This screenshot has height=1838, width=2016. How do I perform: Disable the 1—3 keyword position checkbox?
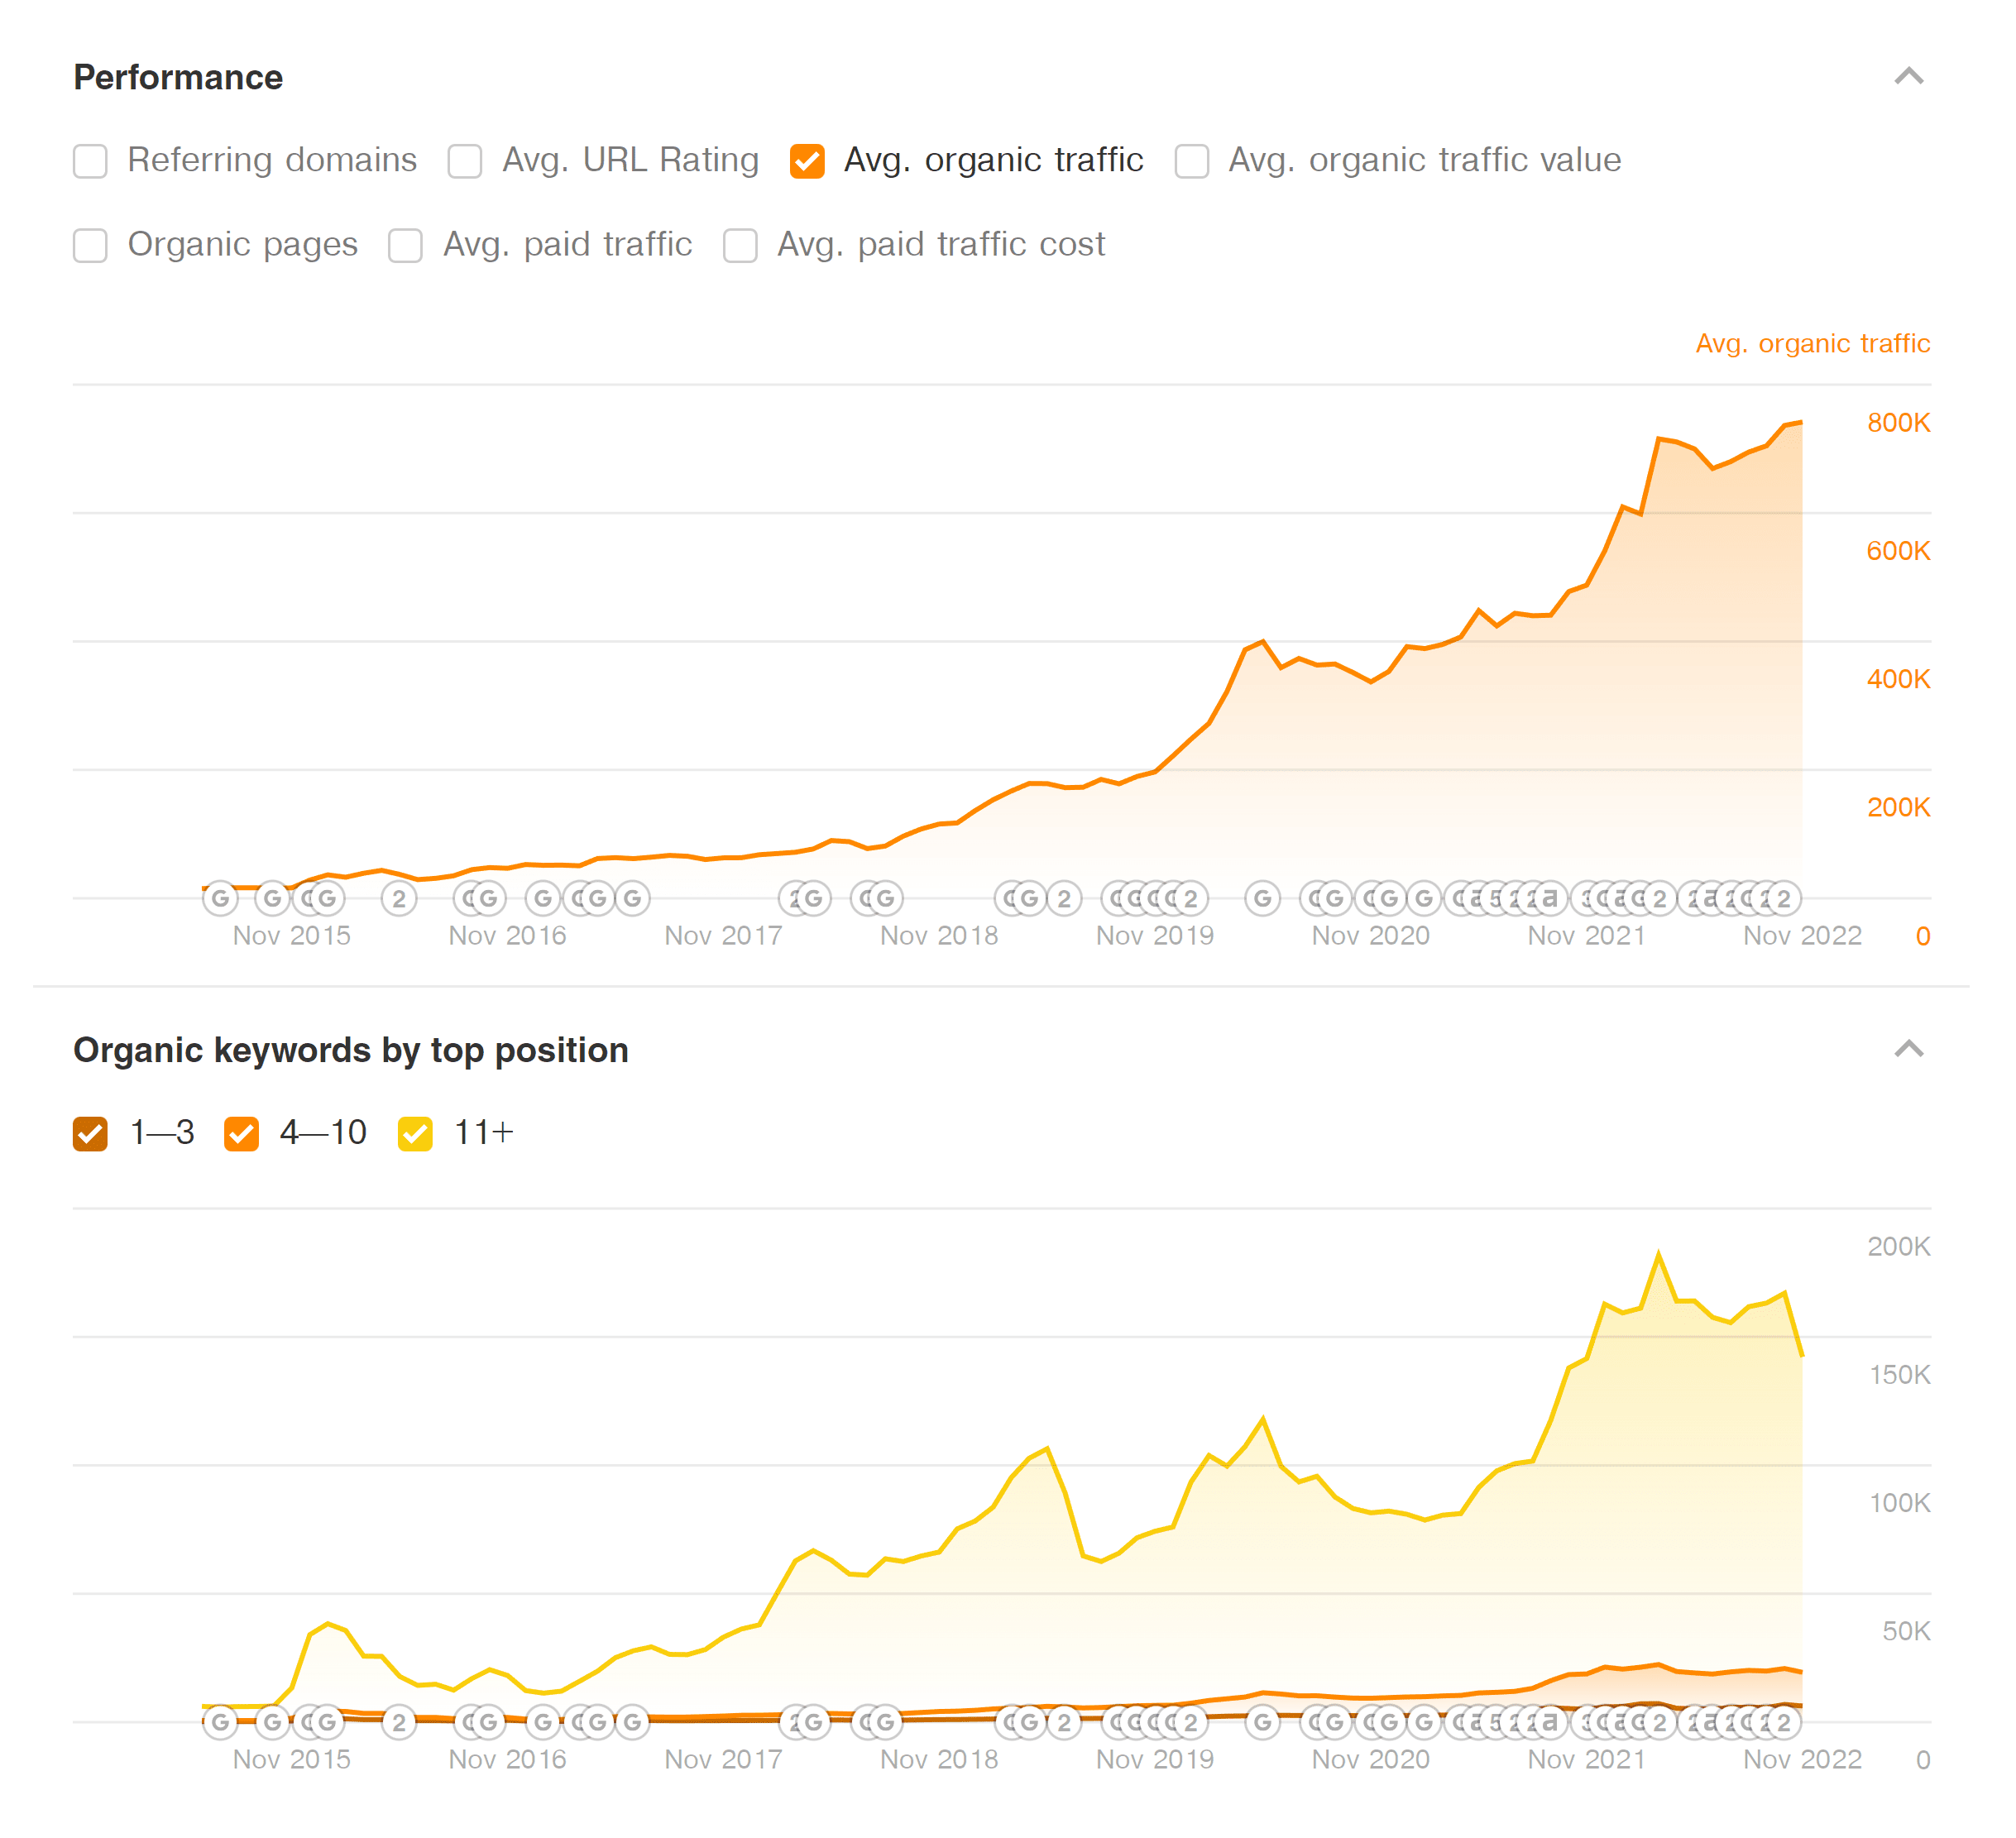(x=90, y=1133)
